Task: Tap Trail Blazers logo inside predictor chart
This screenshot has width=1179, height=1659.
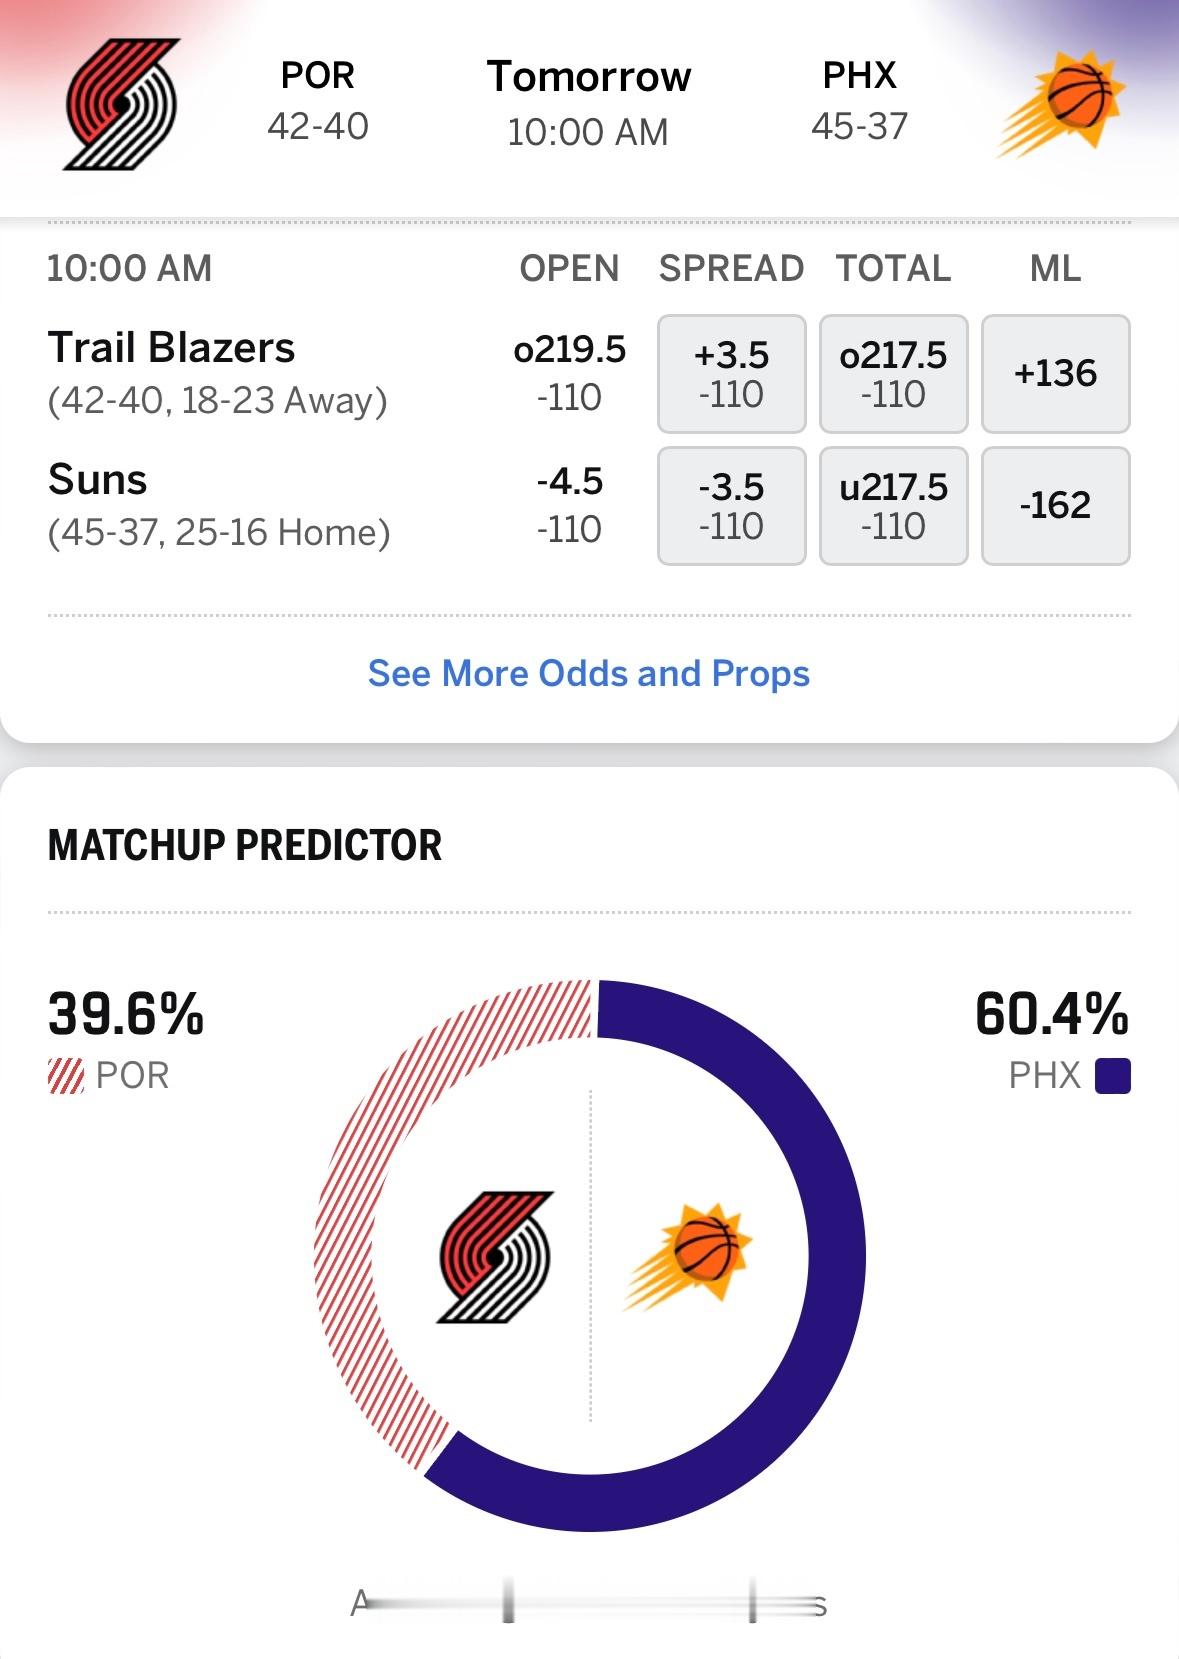Action: click(495, 1257)
